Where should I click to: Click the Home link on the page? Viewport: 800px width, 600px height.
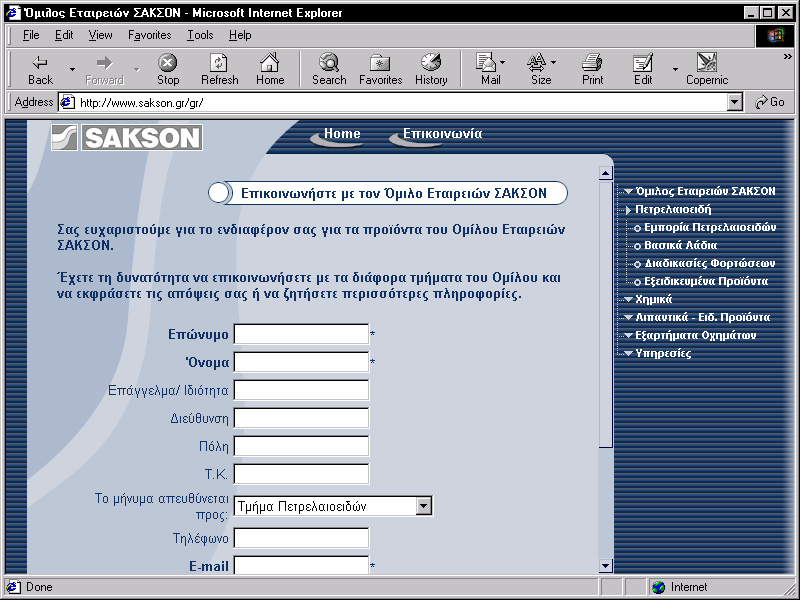coord(342,134)
